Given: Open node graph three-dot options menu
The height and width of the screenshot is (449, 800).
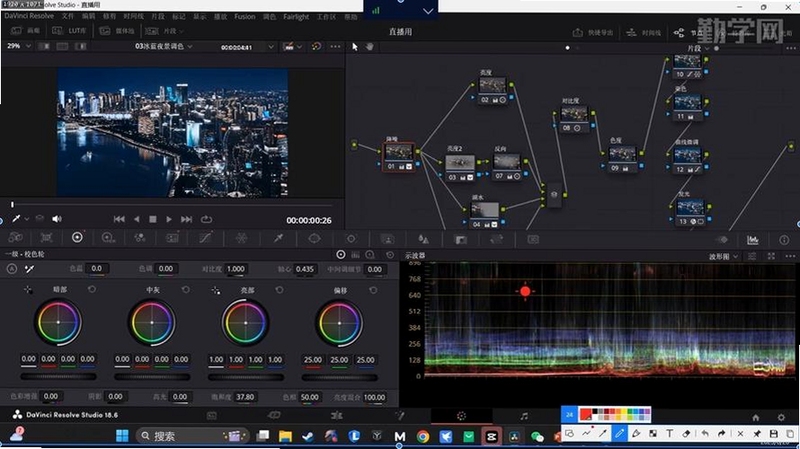Looking at the screenshot, I should click(x=790, y=48).
